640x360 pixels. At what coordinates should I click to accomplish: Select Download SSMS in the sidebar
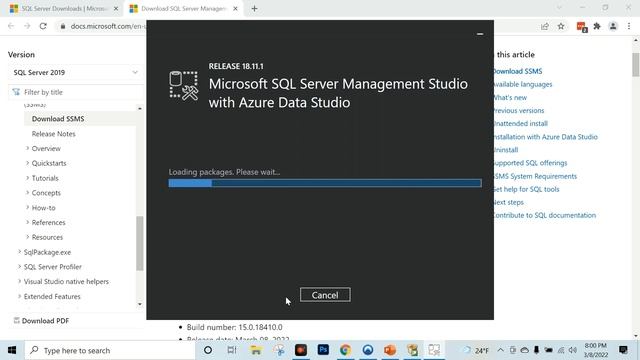[x=58, y=119]
